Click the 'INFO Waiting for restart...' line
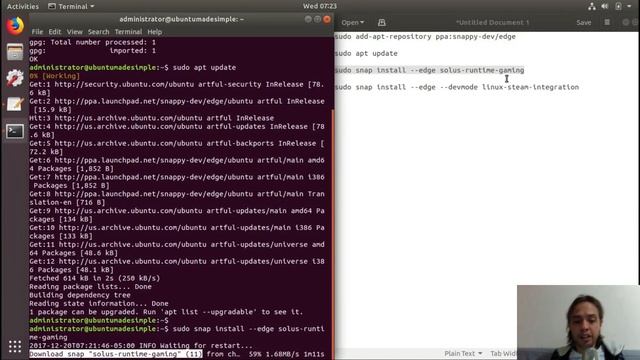640x360 pixels. point(141,346)
